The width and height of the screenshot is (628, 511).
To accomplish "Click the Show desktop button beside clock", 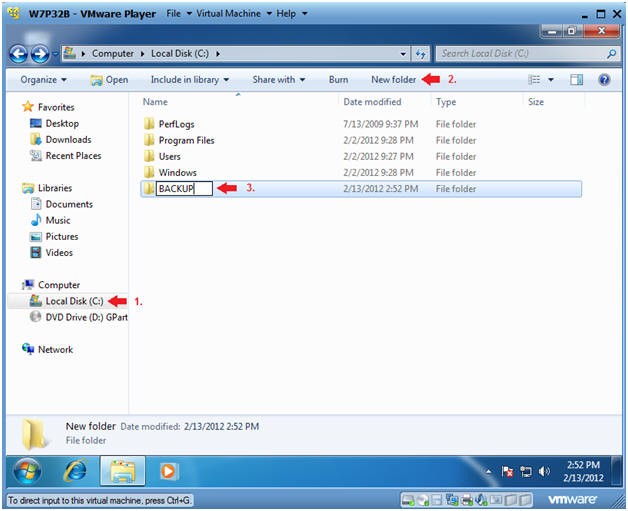I will point(617,471).
